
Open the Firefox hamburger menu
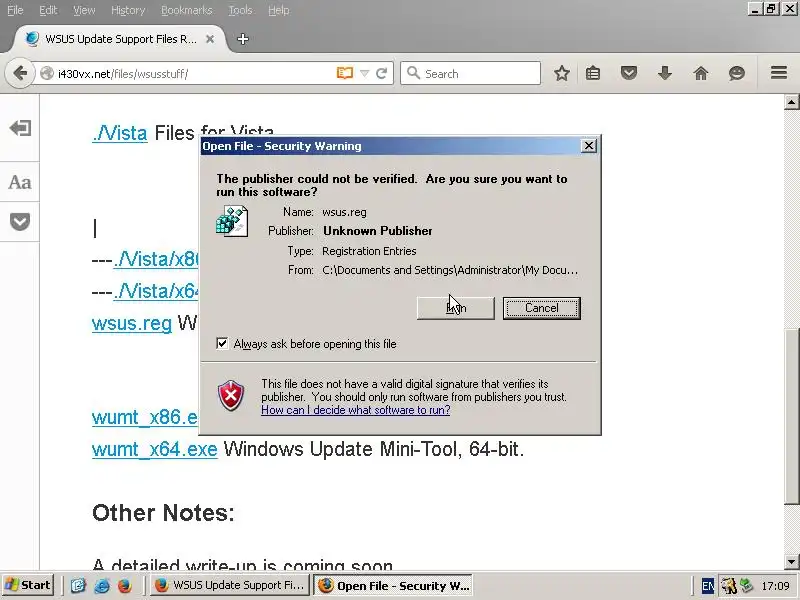(x=779, y=73)
